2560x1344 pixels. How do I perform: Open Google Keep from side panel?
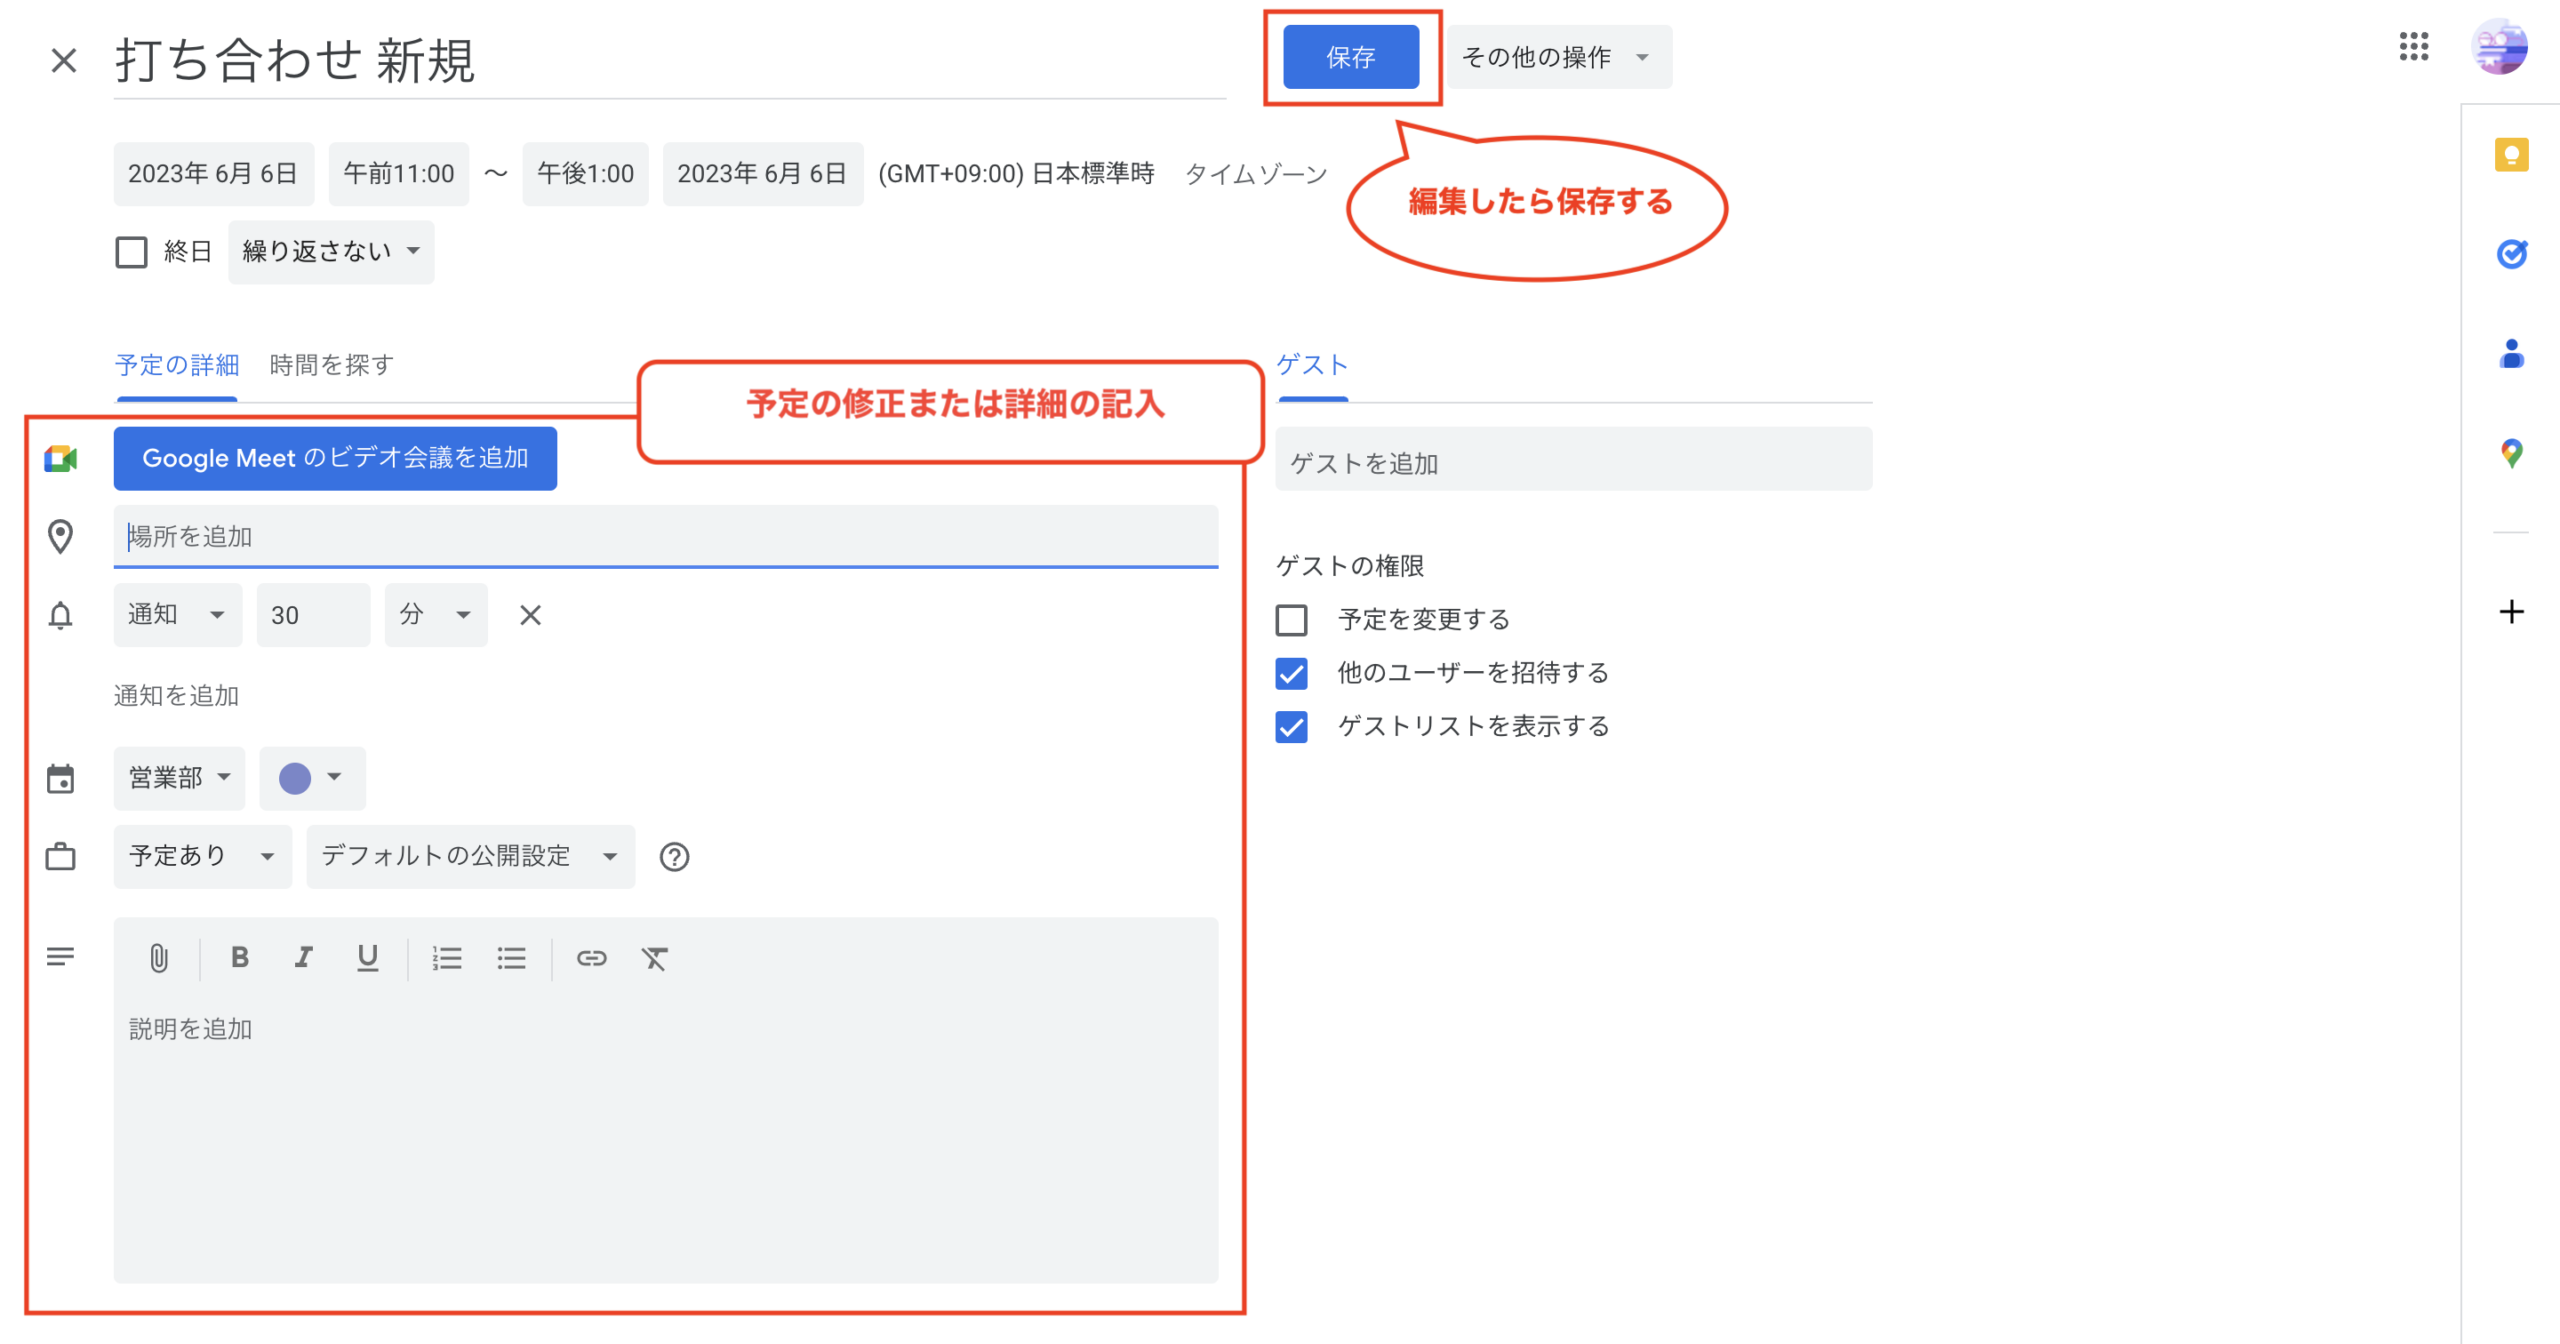2511,155
